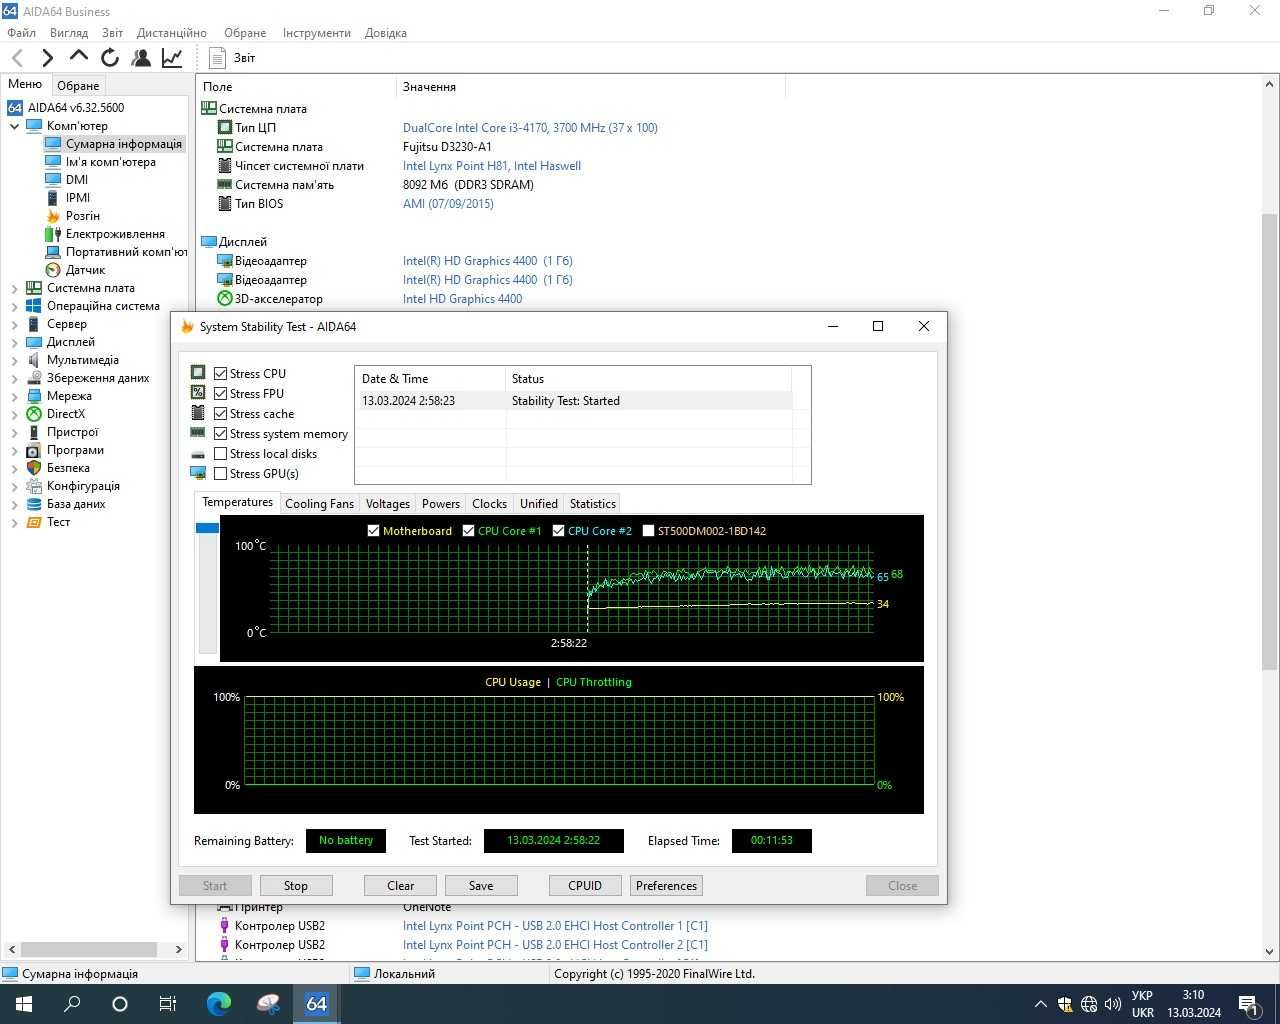Click the Clear button
Screen dimensions: 1280x1024
(400, 886)
